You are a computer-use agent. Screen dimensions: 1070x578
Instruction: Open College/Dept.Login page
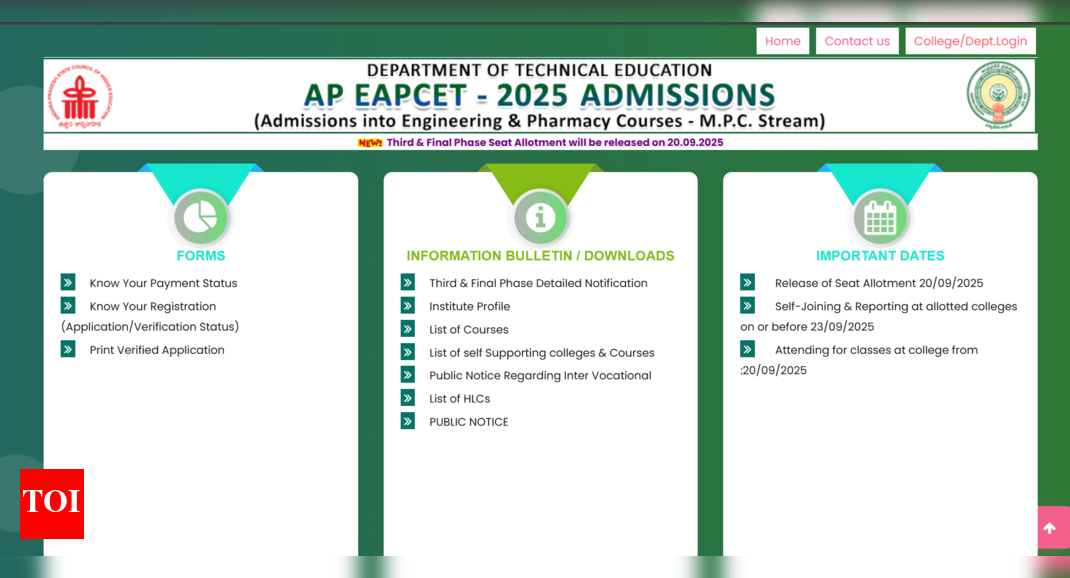(970, 41)
